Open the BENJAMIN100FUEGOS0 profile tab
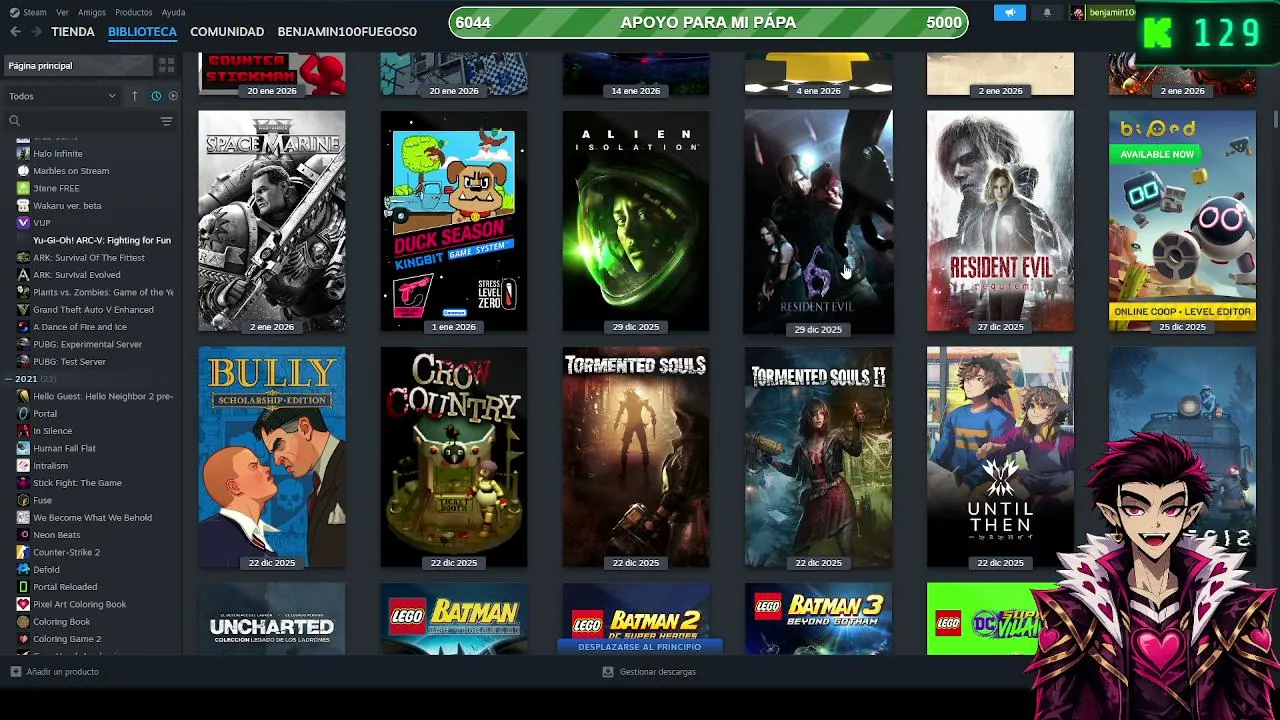The height and width of the screenshot is (720, 1280). pyautogui.click(x=347, y=32)
